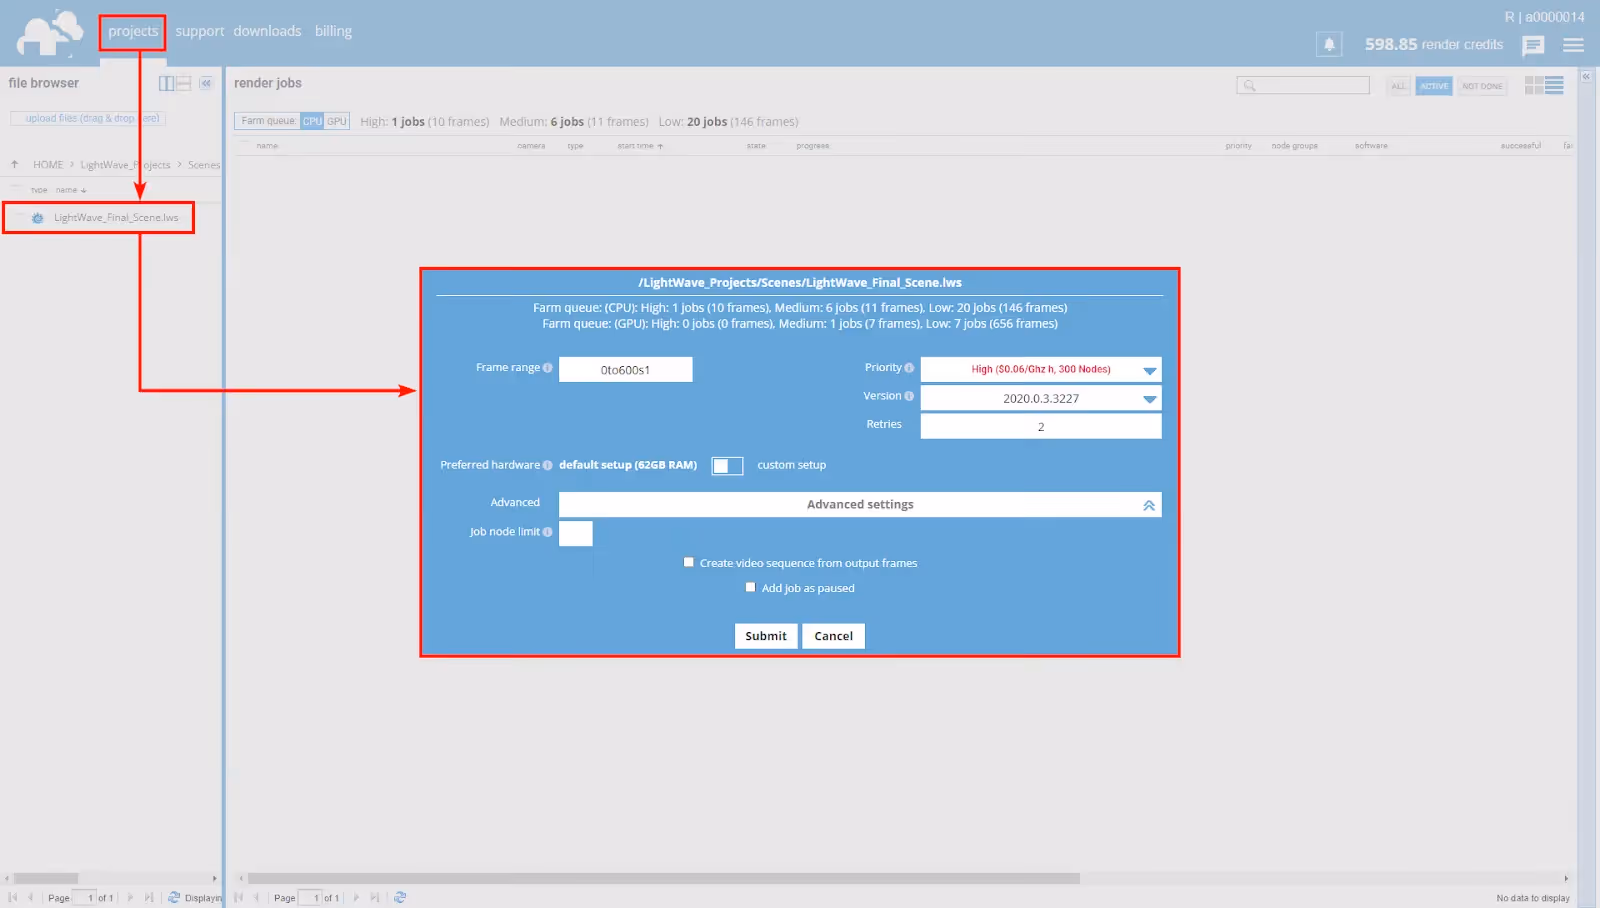
Task: Cancel the render job dialog
Action: point(833,636)
